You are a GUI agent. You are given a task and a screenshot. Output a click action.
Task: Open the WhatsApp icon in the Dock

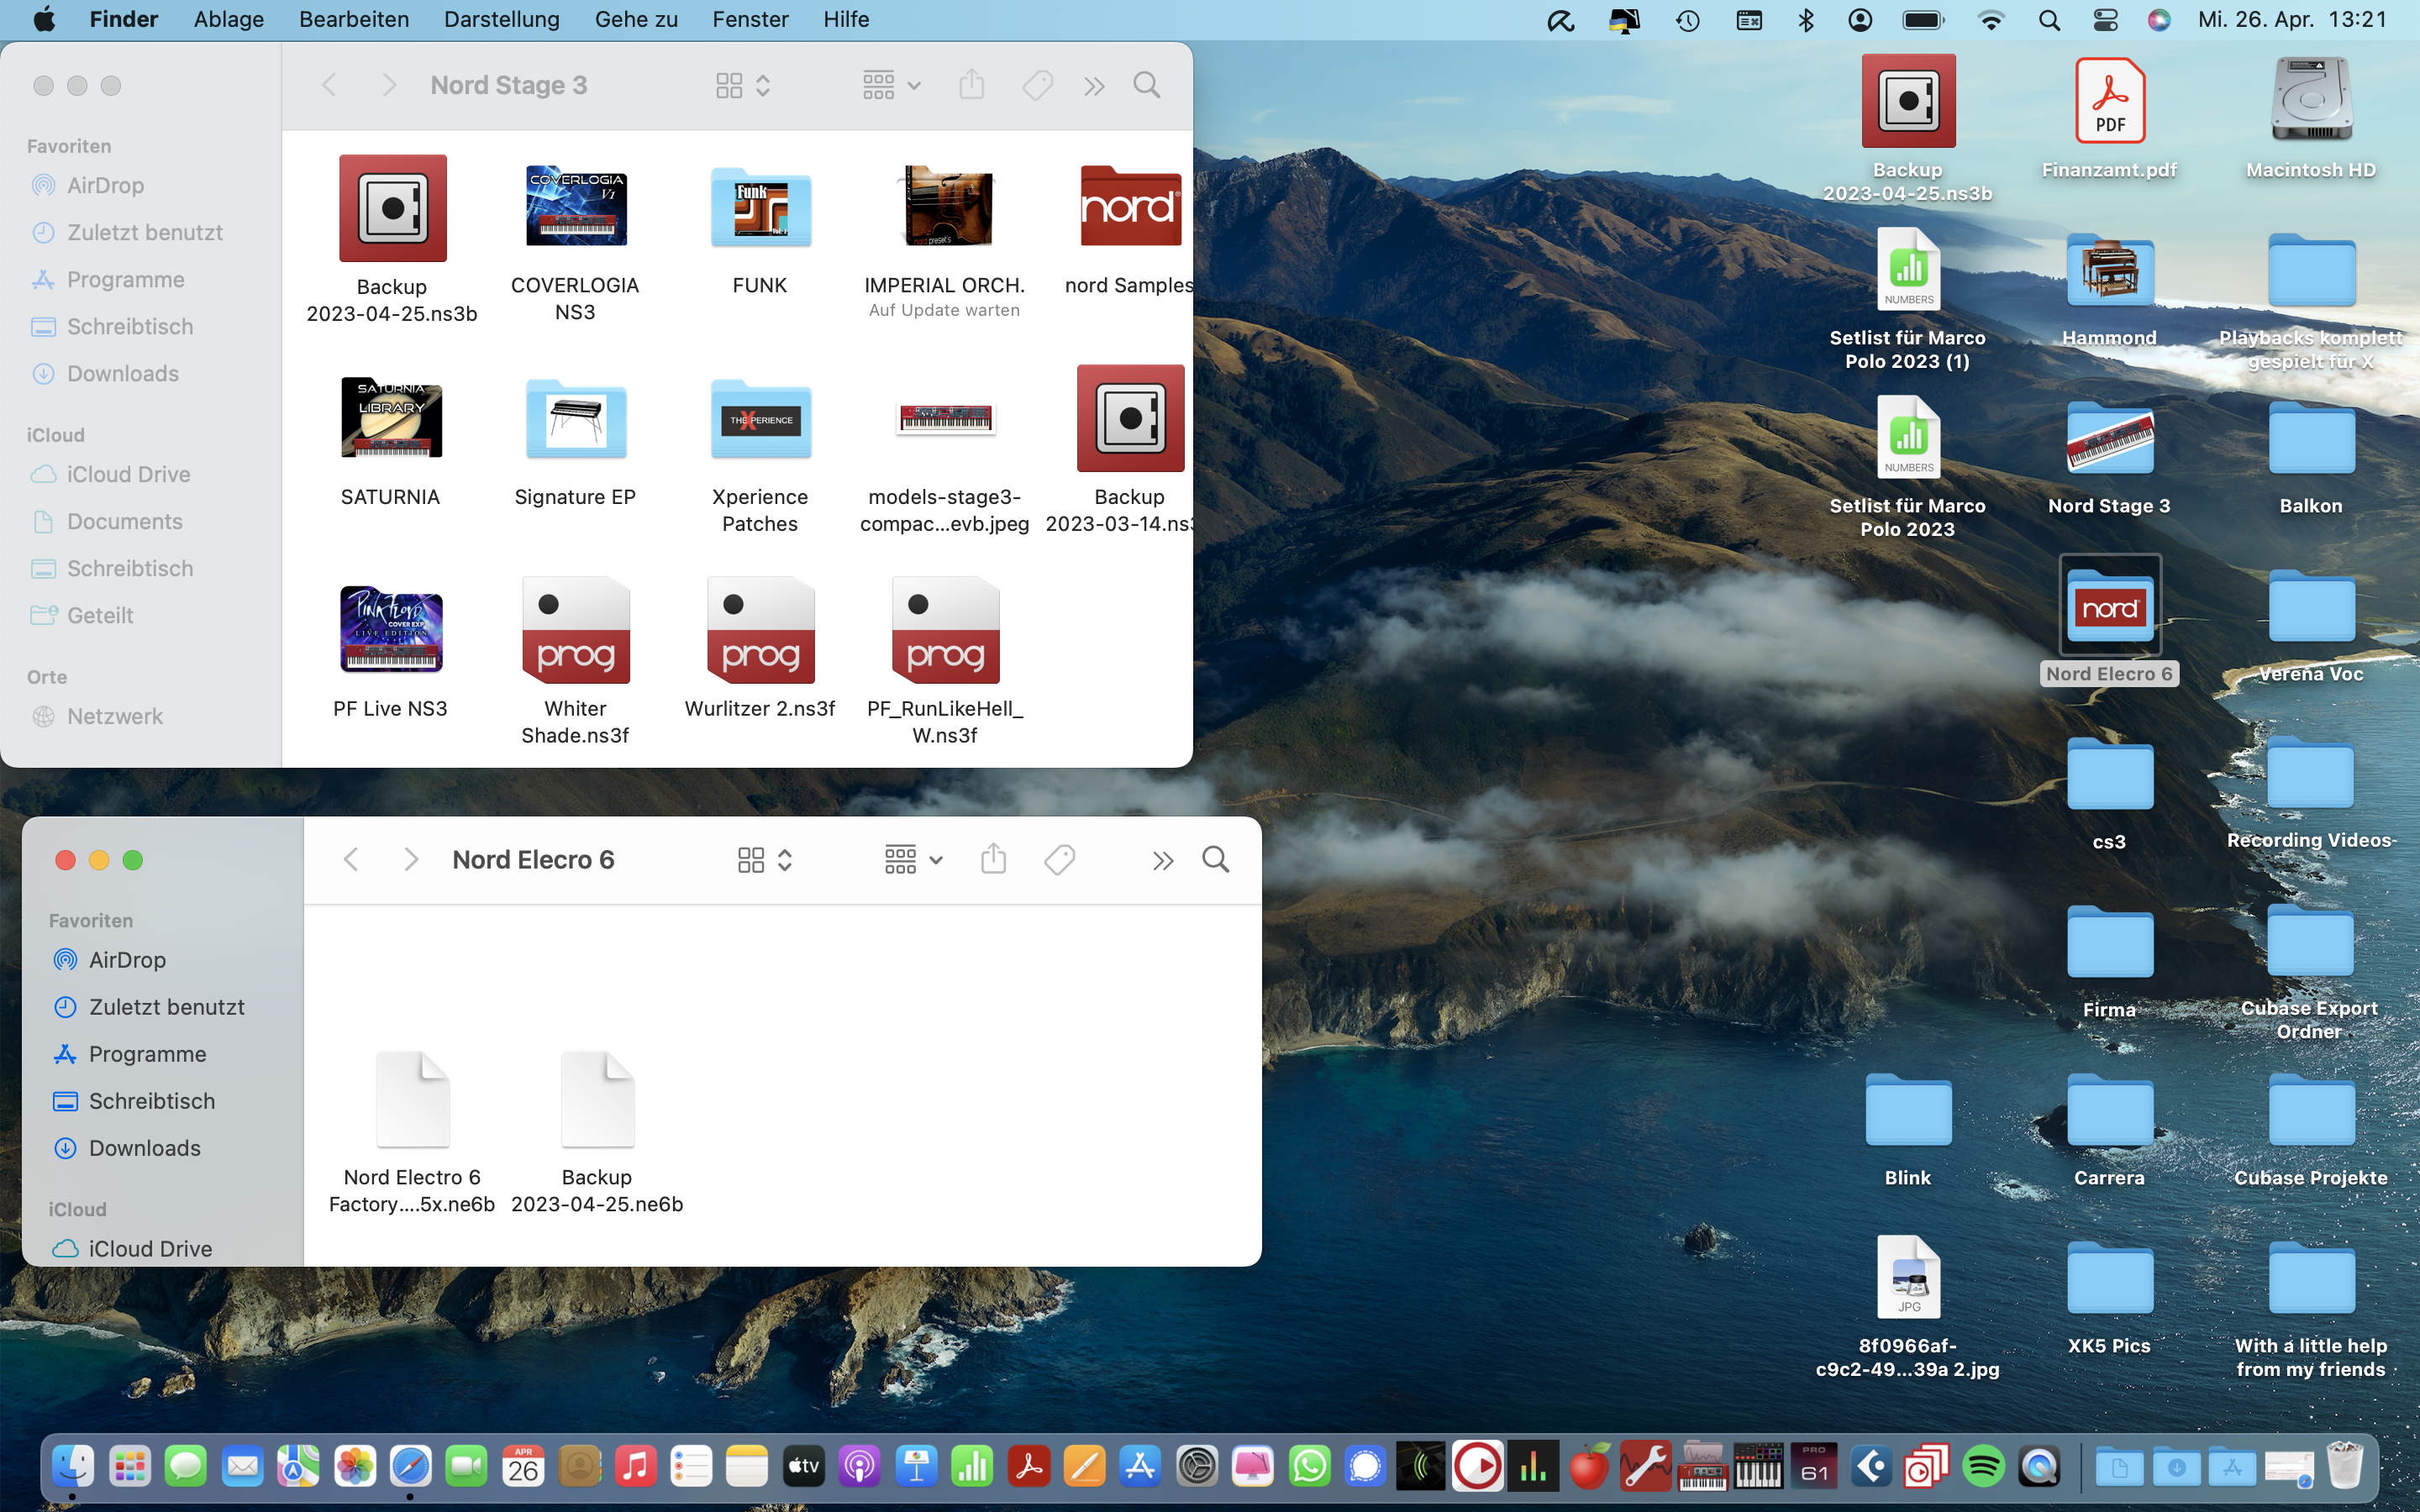pos(1309,1467)
